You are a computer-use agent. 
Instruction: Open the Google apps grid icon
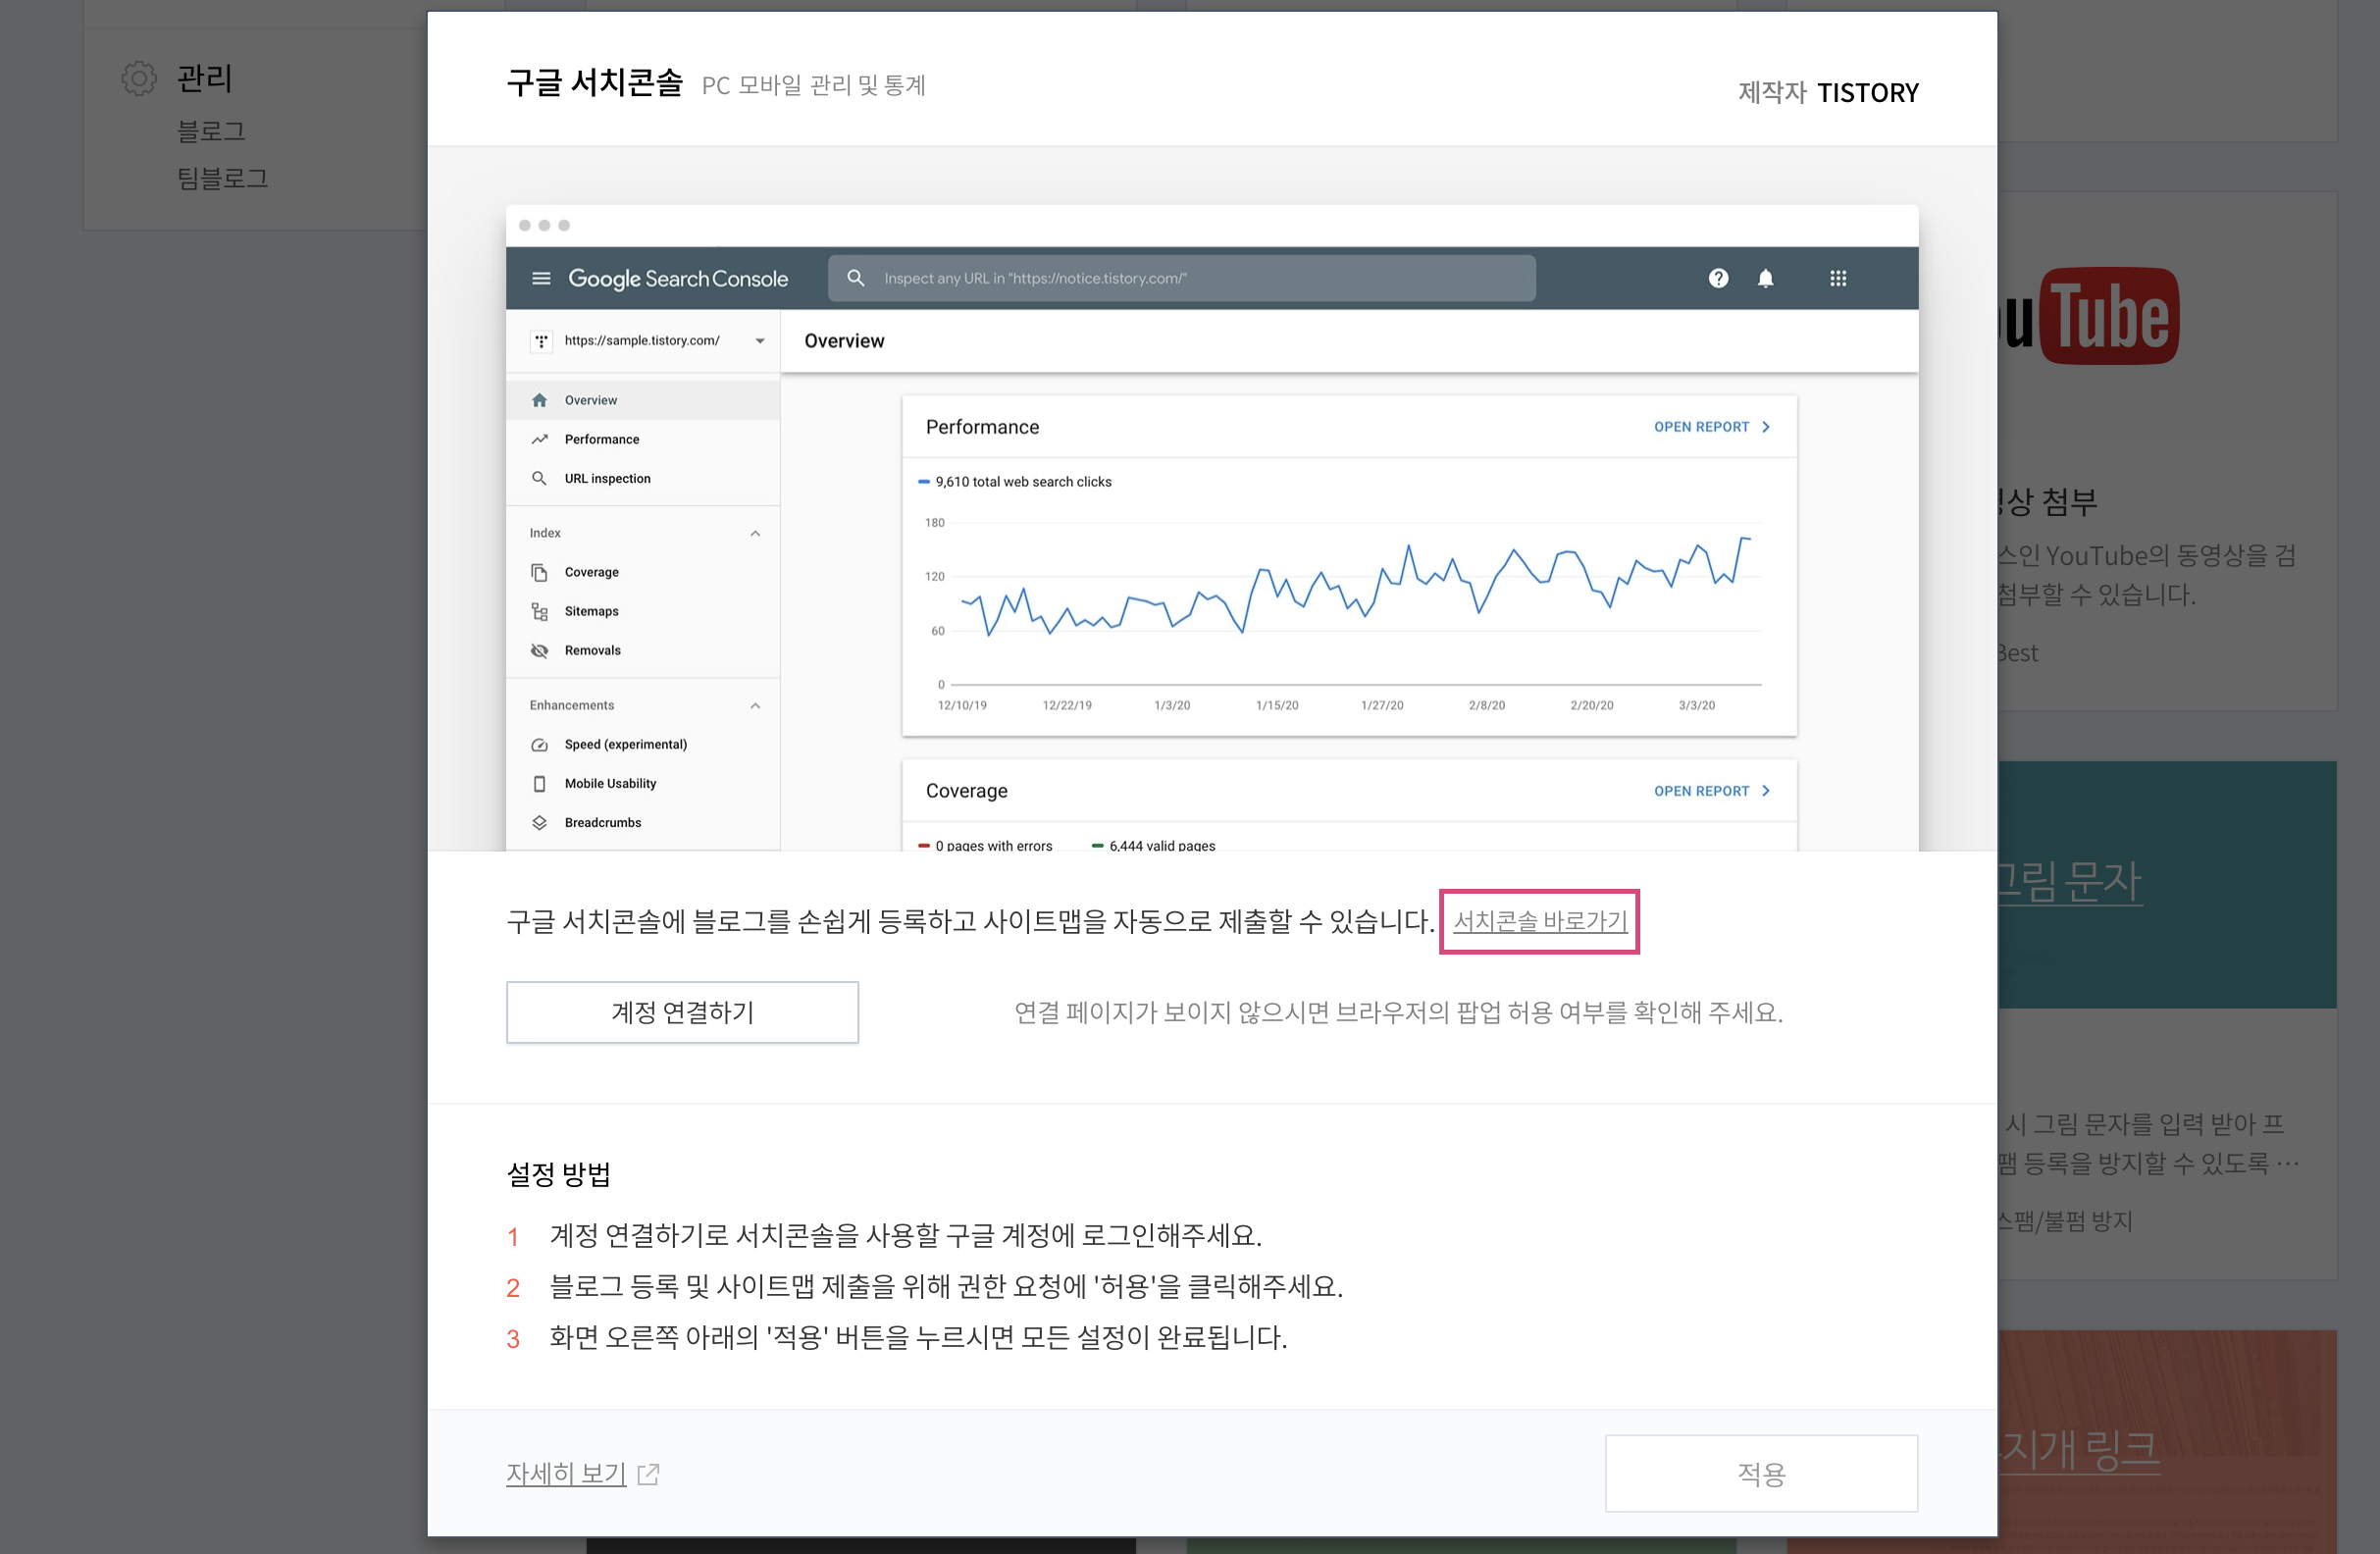(x=1838, y=278)
